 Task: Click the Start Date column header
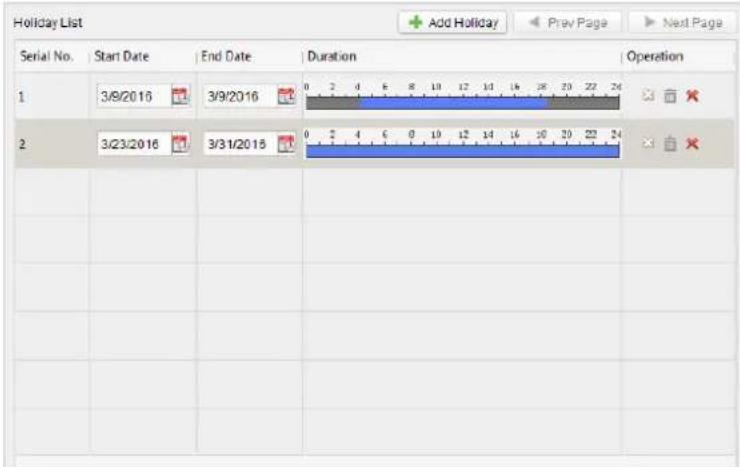coord(121,56)
